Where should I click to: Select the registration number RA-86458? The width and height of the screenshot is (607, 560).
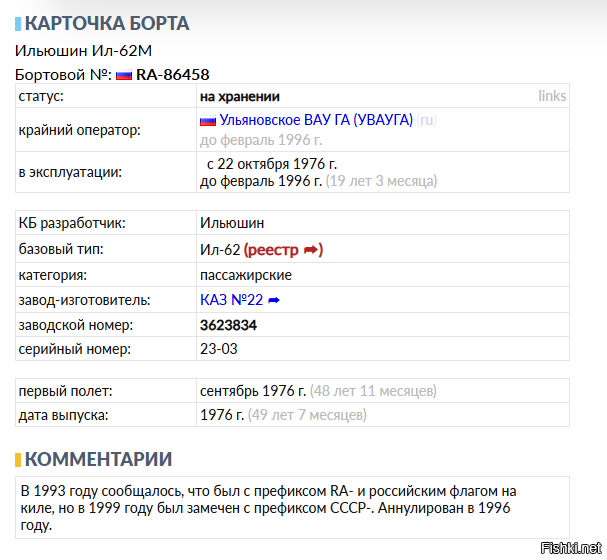[x=173, y=75]
